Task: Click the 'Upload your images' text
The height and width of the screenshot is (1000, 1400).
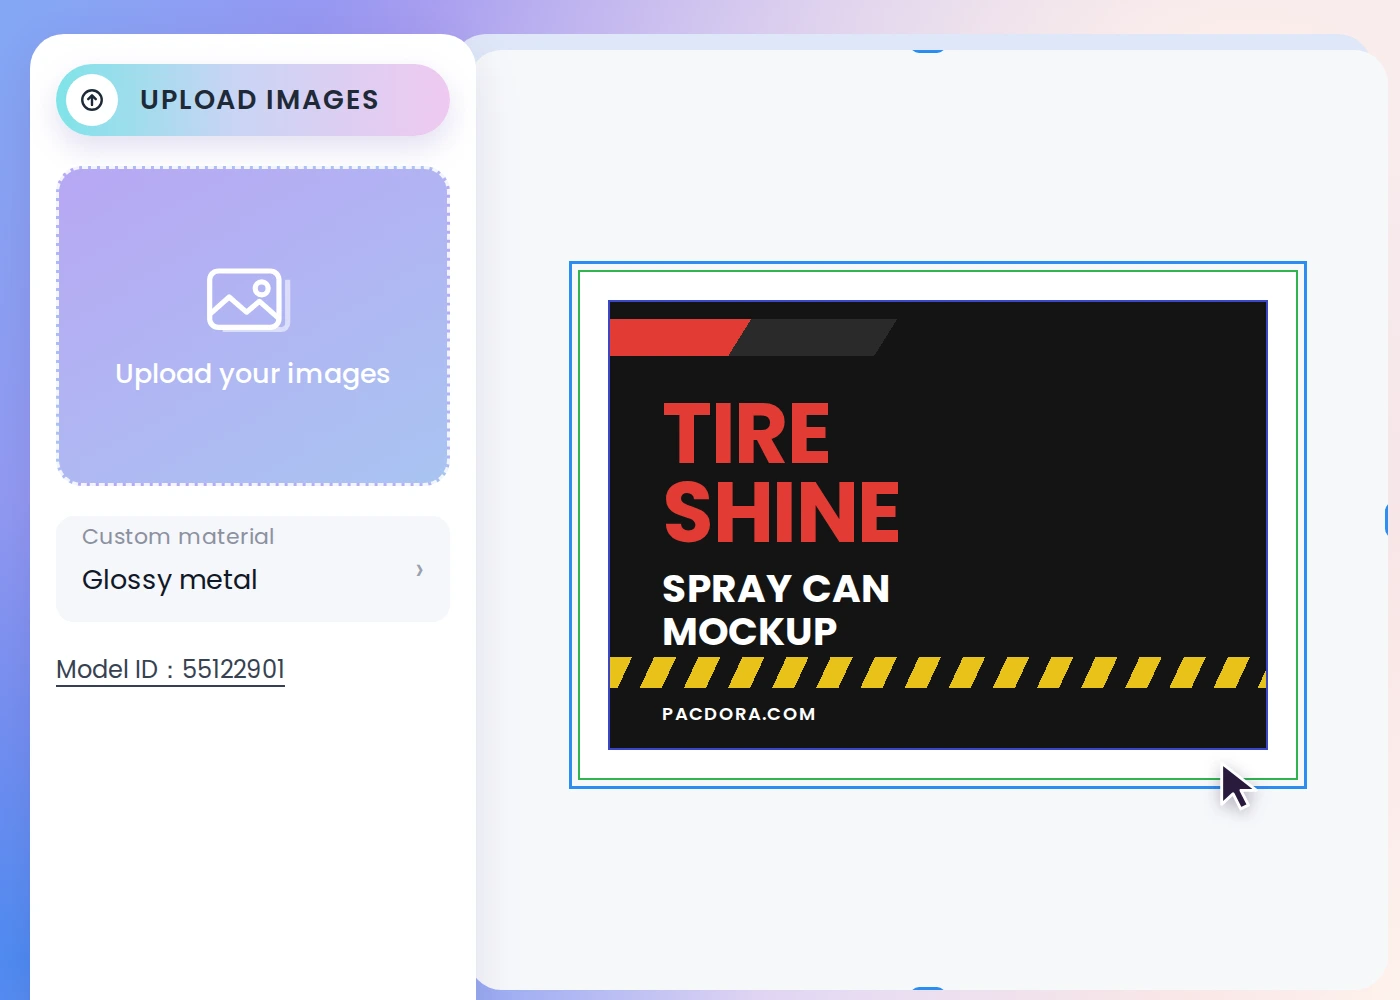Action: pos(253,374)
